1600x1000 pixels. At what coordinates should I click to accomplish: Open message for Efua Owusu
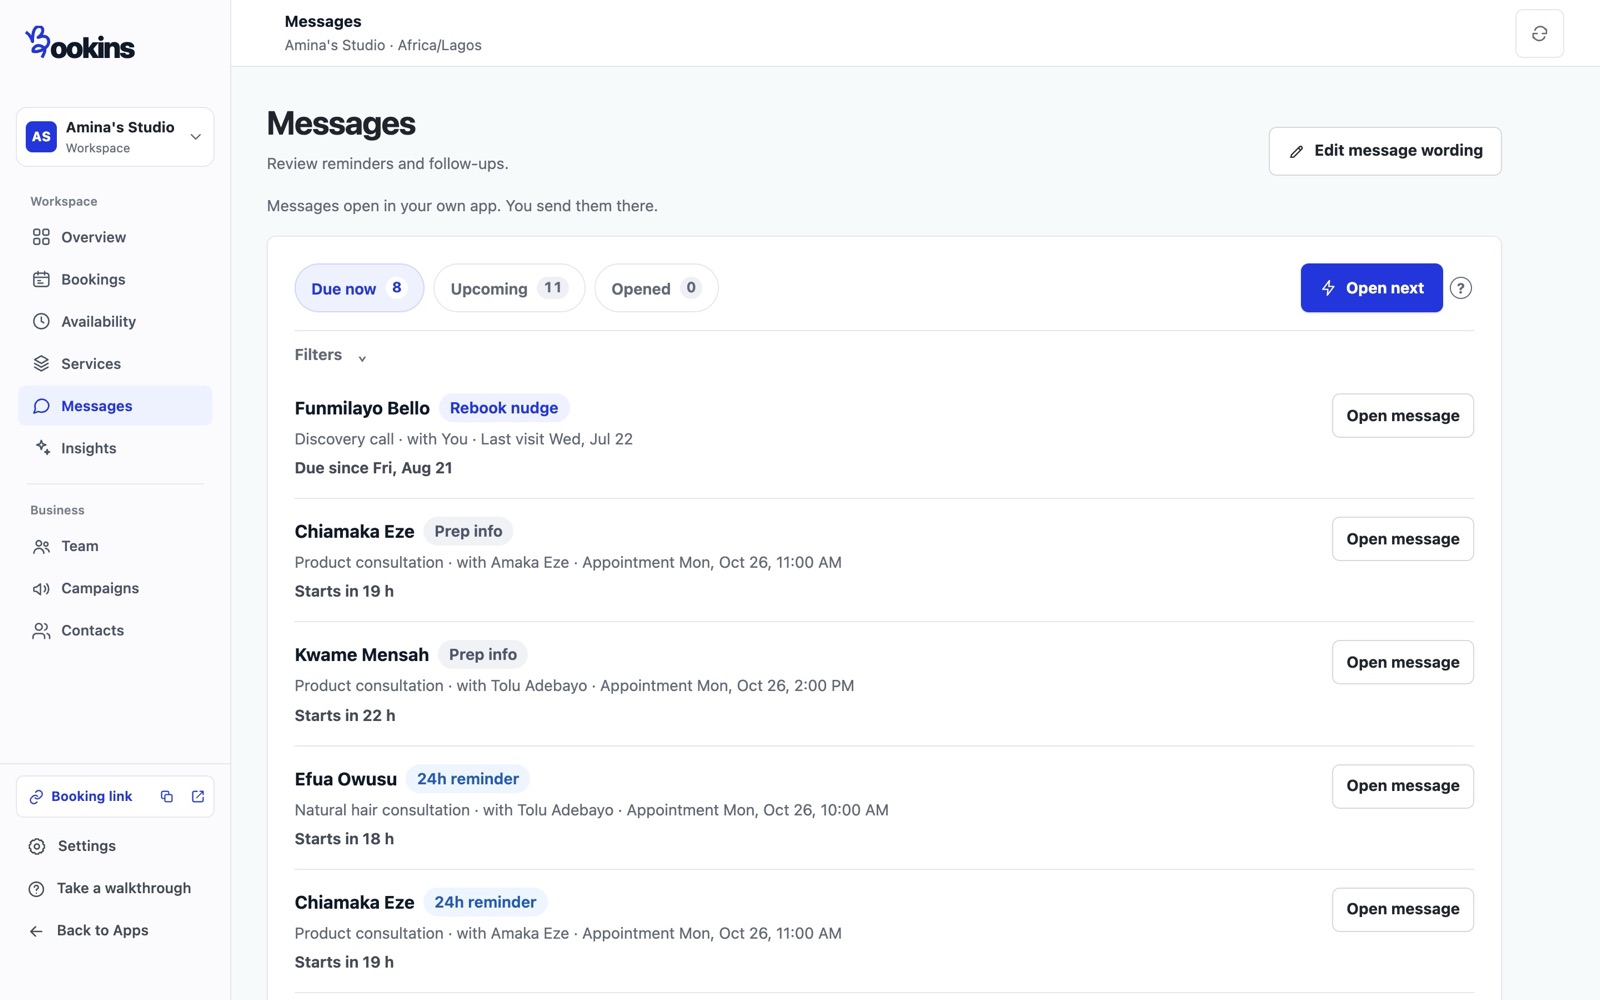[1402, 786]
